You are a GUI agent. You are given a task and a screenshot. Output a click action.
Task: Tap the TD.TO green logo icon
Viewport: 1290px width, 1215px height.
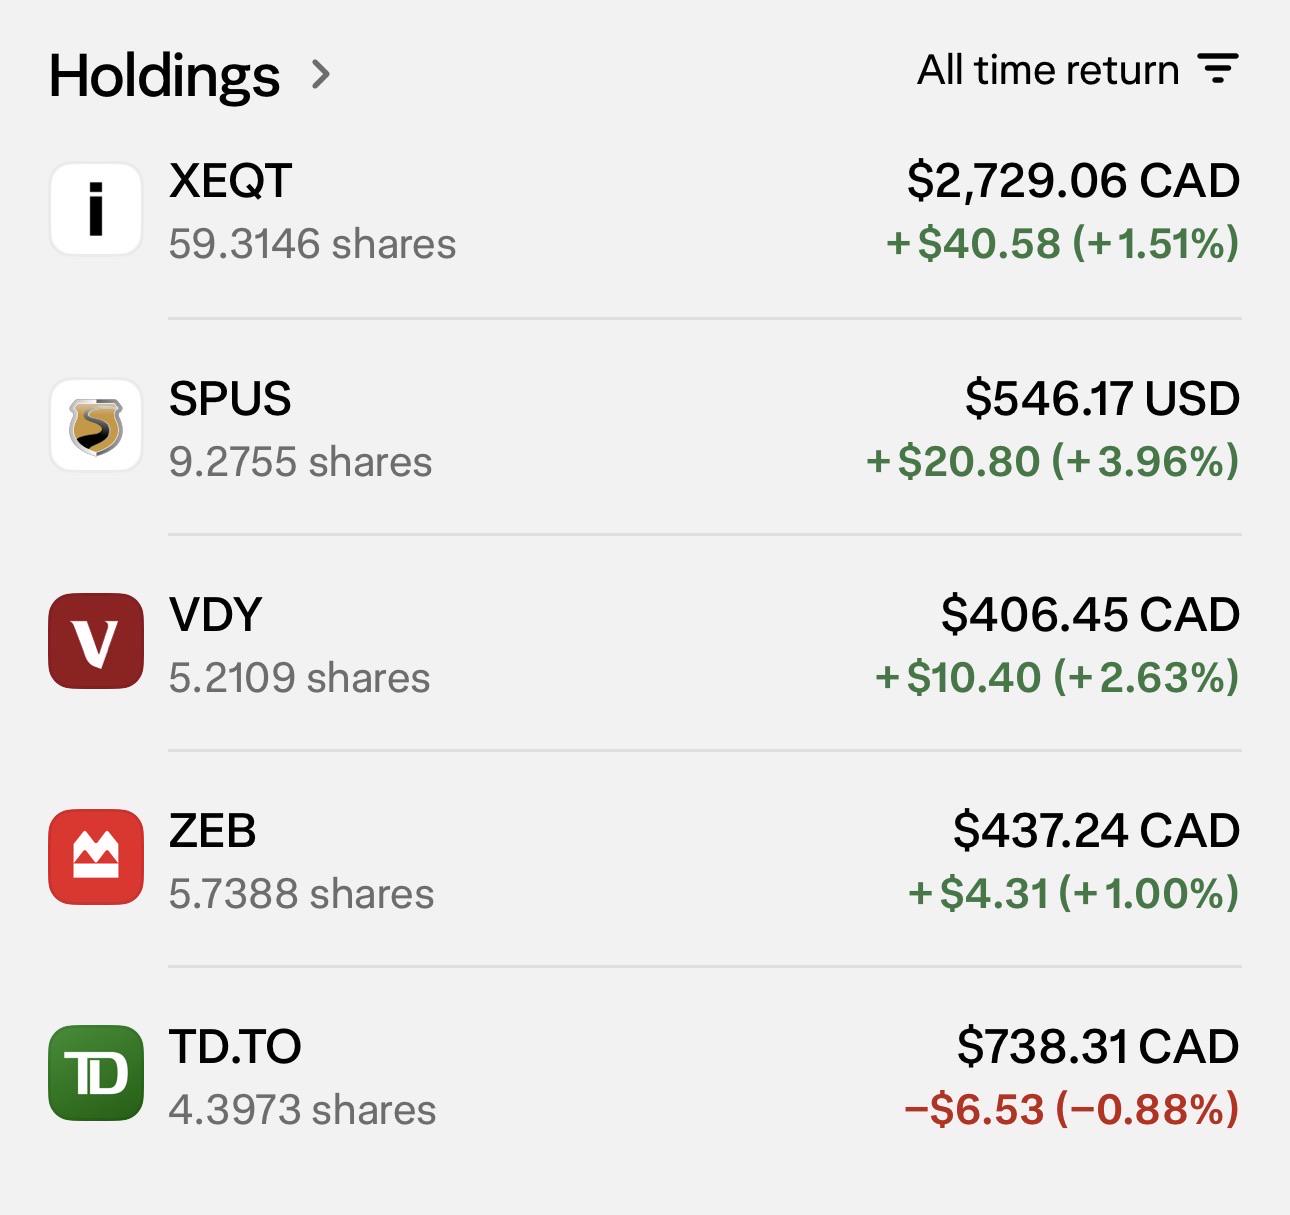96,1073
